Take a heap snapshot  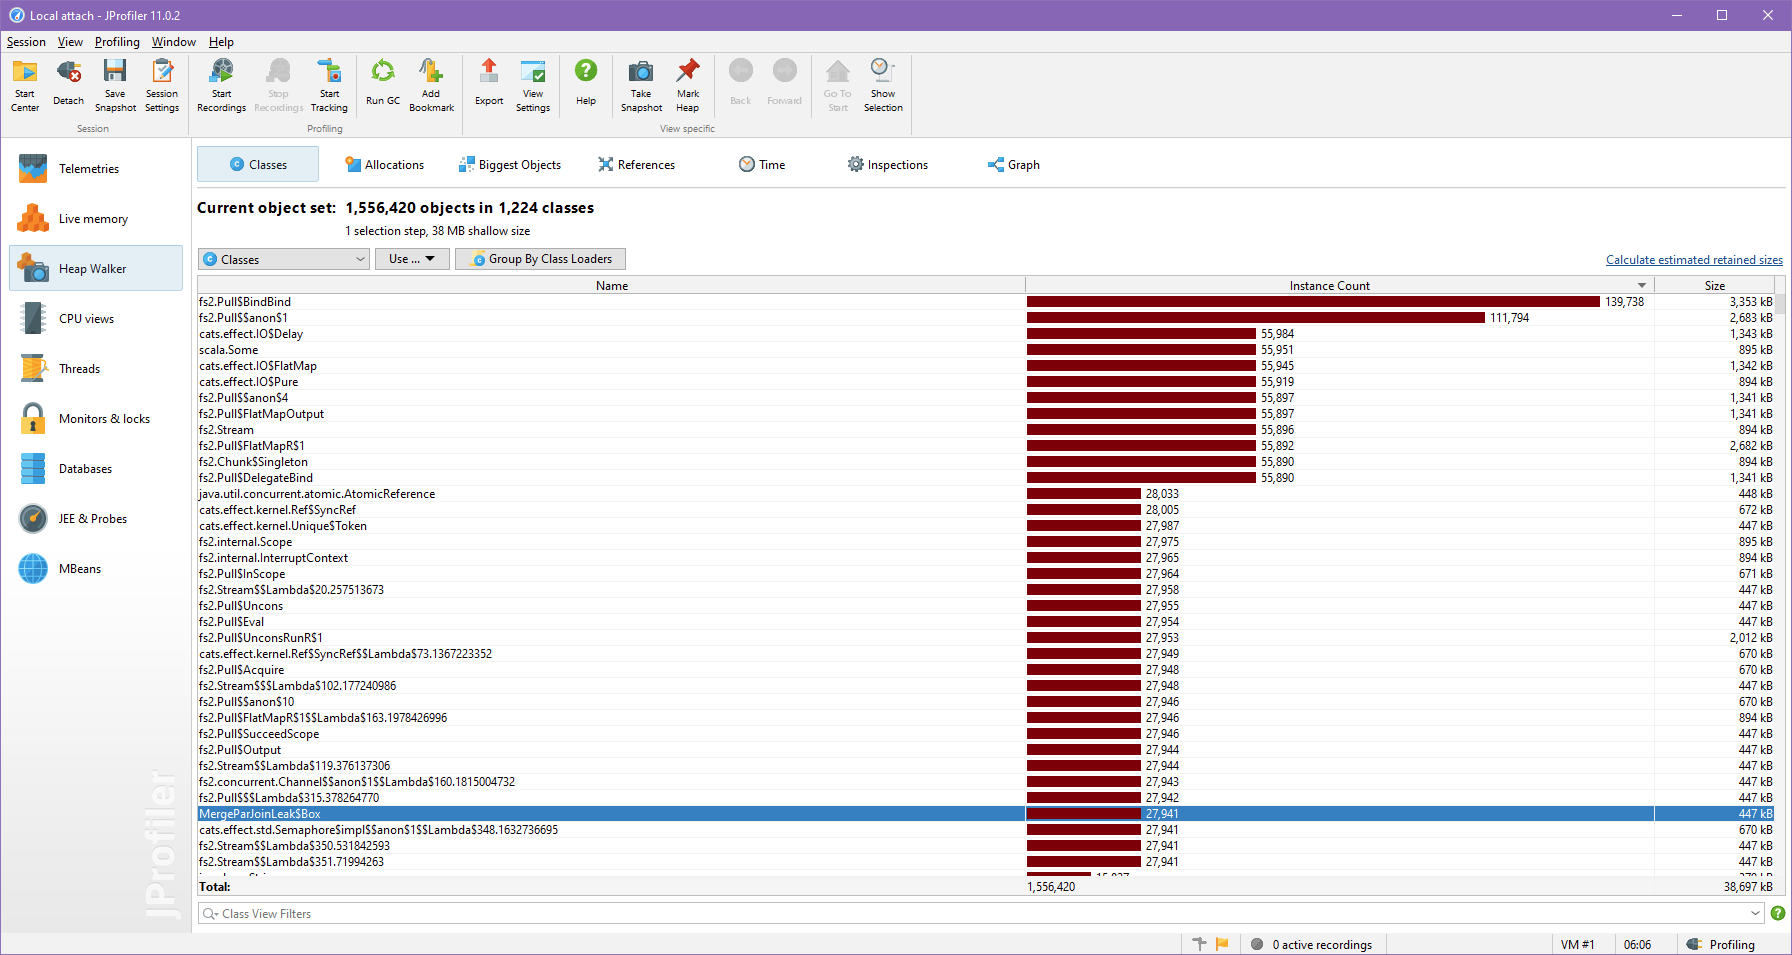tap(640, 85)
